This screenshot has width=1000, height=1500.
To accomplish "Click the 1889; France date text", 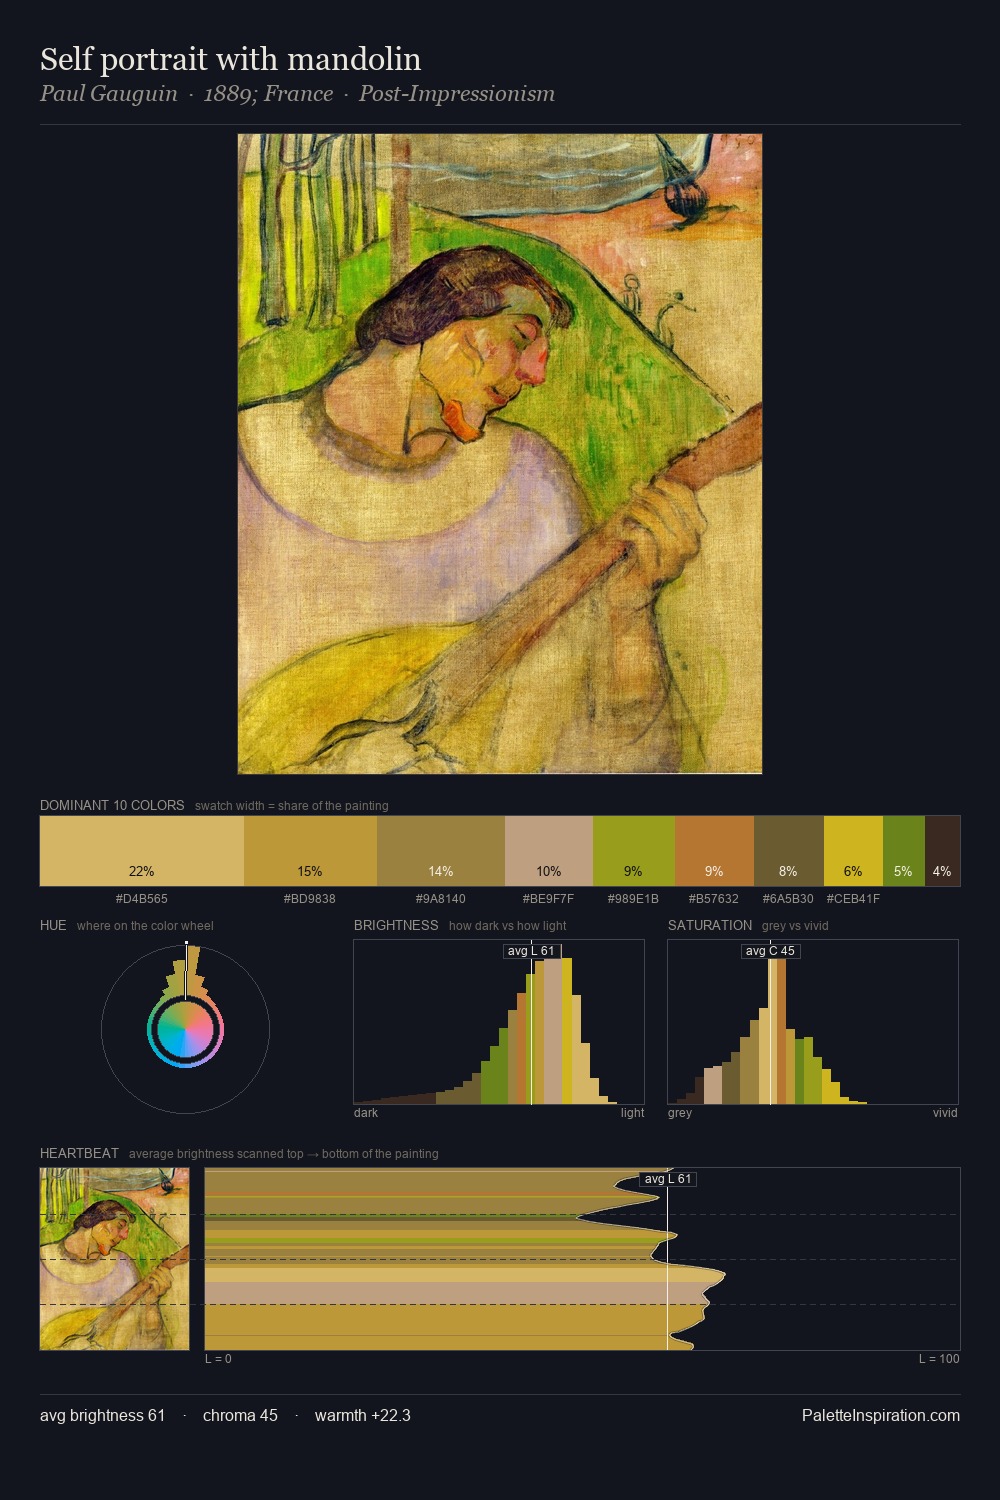I will tap(268, 94).
